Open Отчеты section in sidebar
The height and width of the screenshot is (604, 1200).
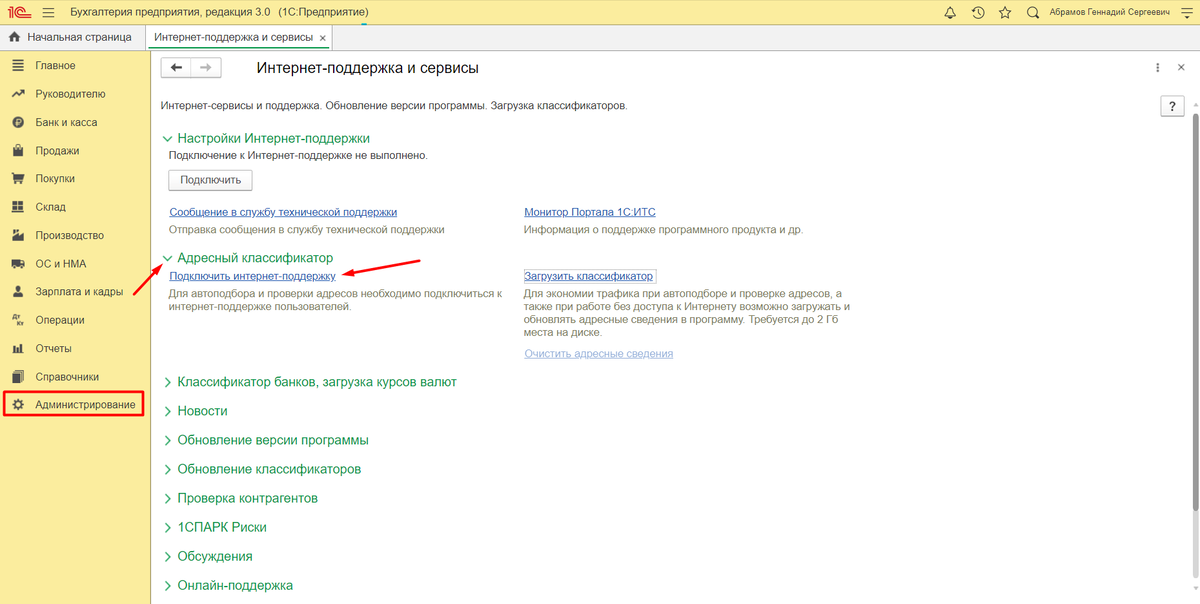coord(53,349)
